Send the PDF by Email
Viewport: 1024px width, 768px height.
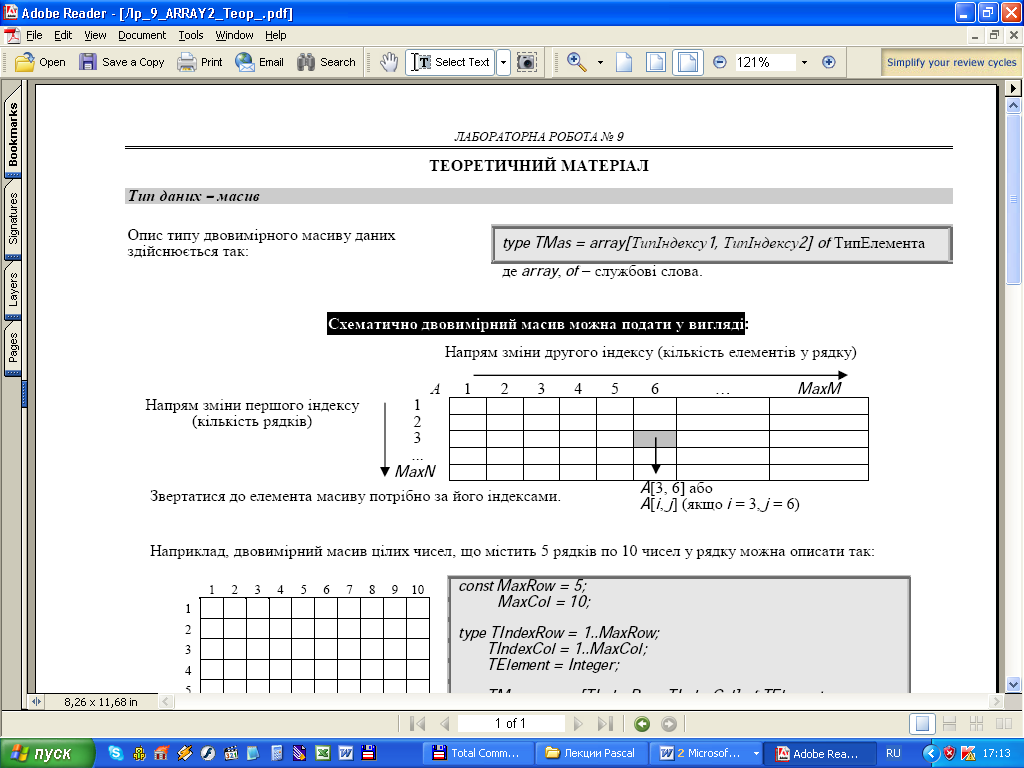click(259, 62)
